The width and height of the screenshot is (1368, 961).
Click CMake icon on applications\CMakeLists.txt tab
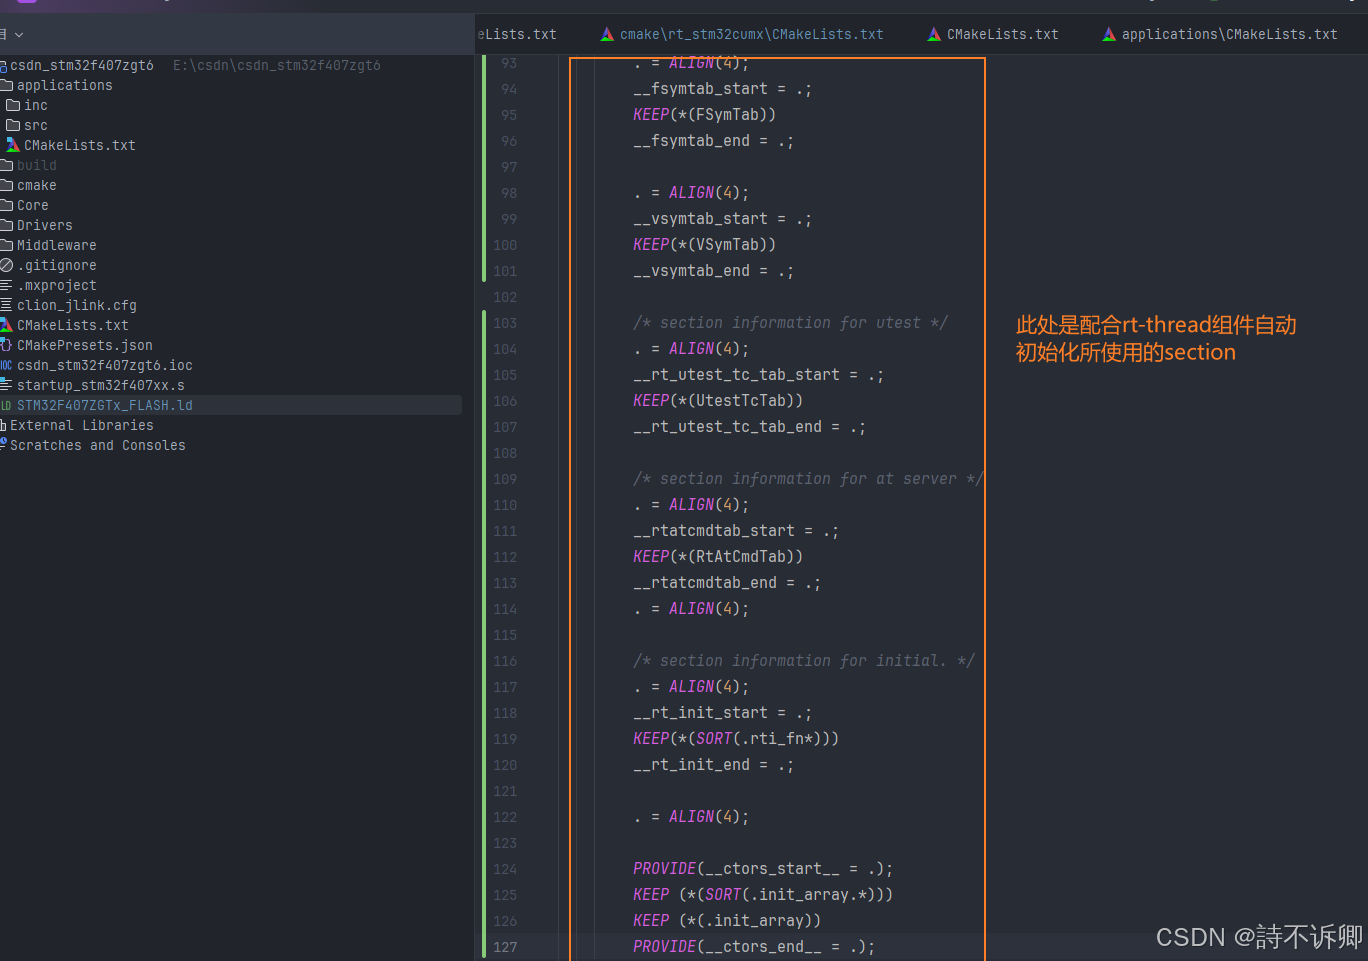[1109, 34]
